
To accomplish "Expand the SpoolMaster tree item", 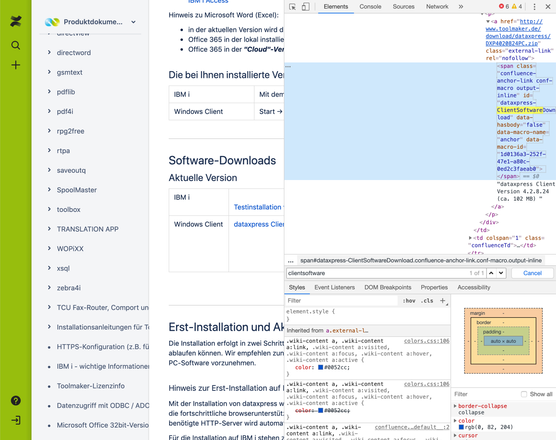I will (x=49, y=190).
